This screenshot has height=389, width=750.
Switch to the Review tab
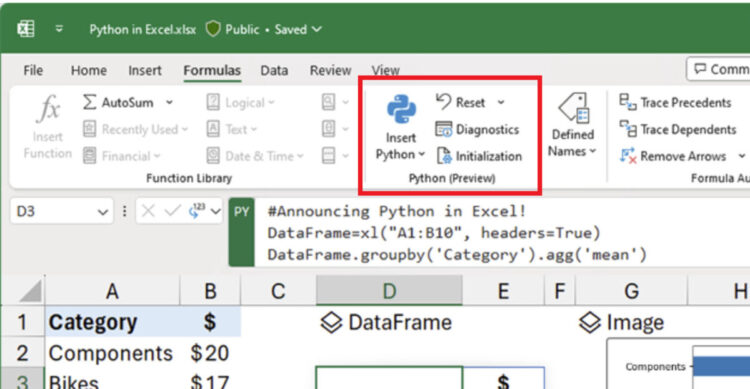330,70
